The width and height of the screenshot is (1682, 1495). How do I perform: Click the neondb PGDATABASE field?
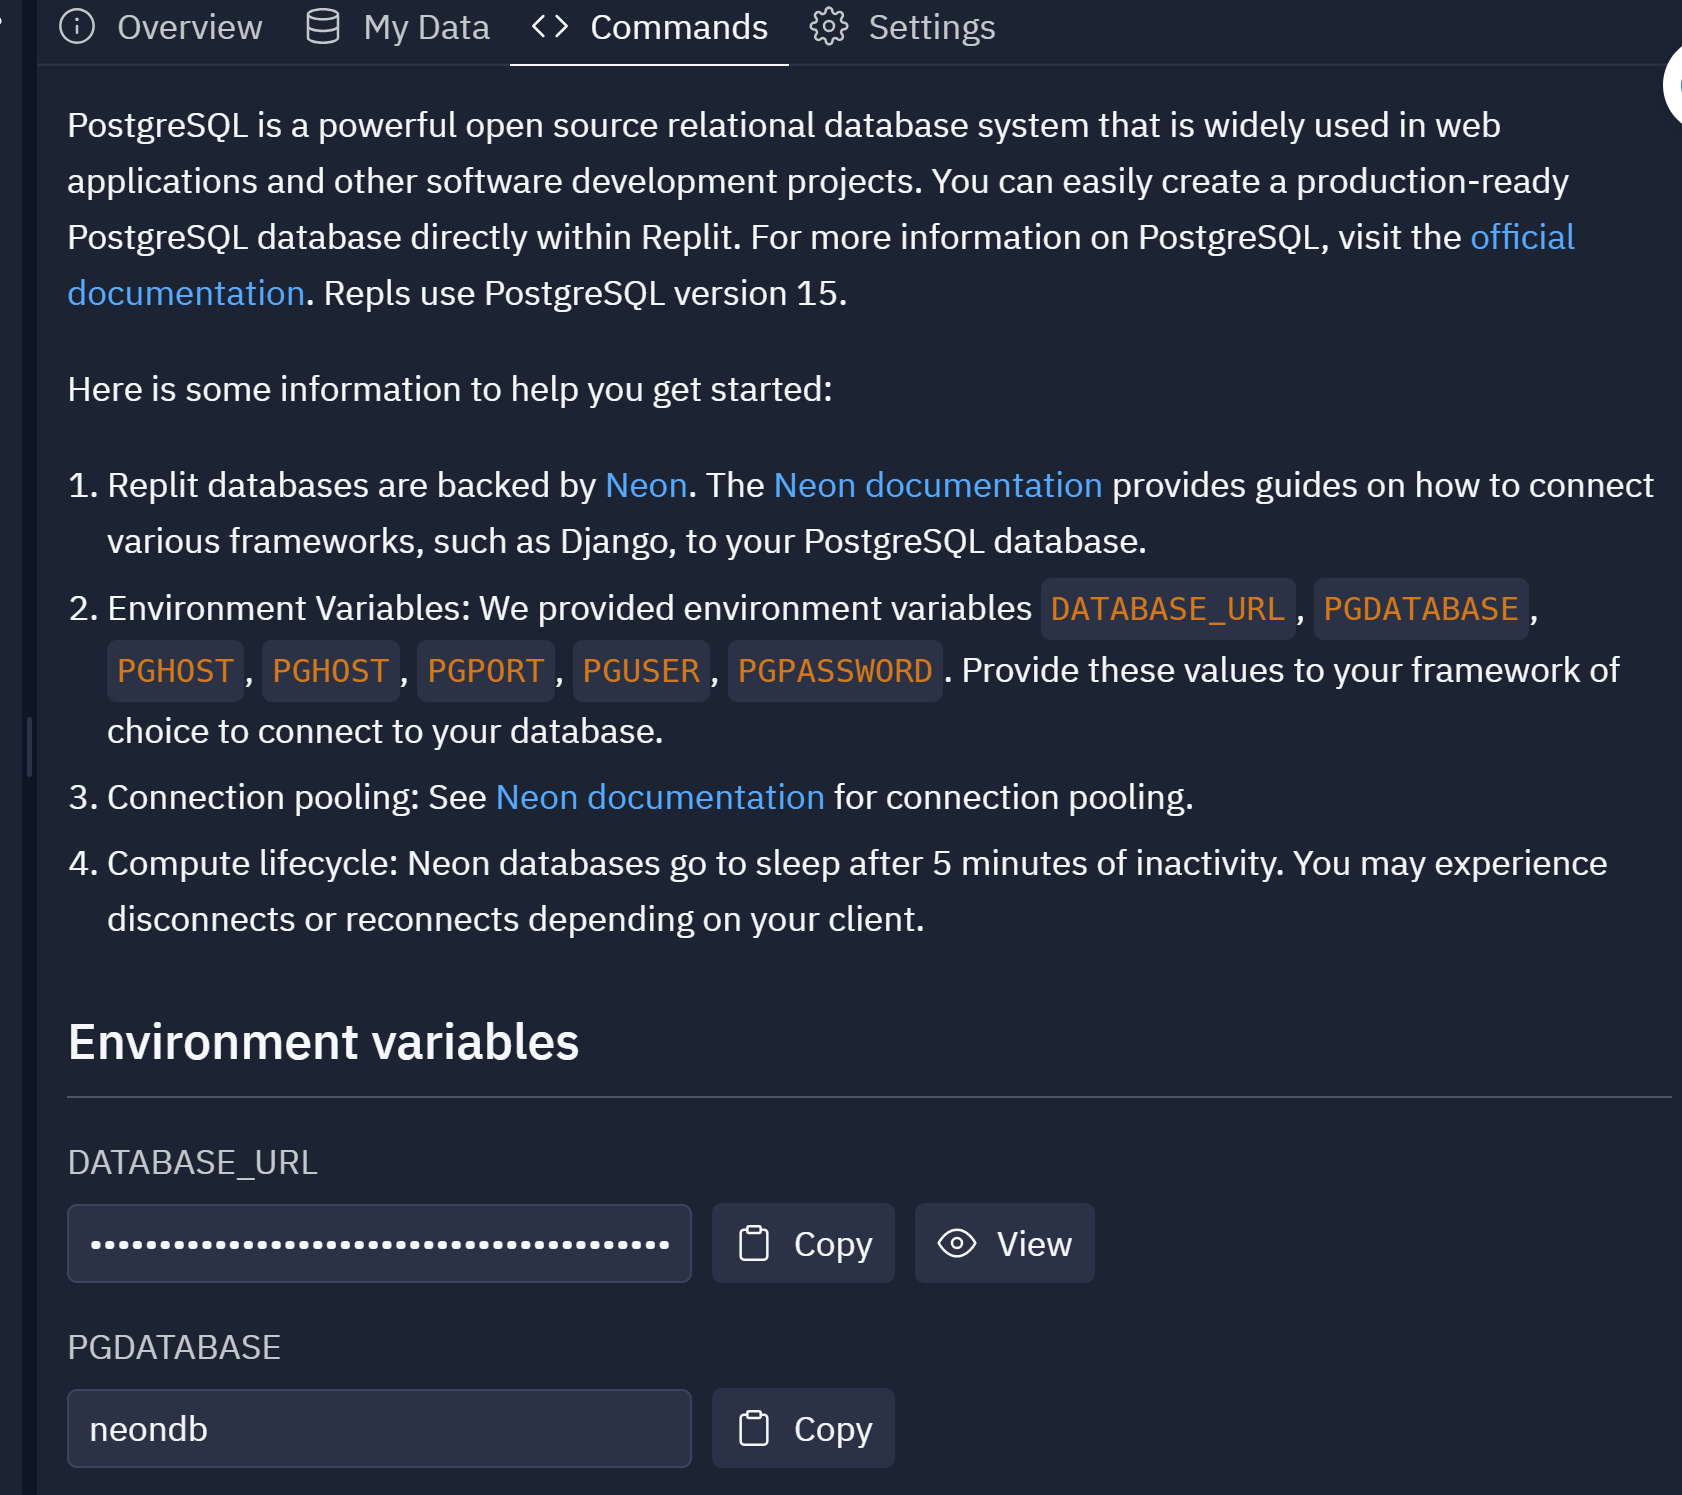click(x=379, y=1429)
